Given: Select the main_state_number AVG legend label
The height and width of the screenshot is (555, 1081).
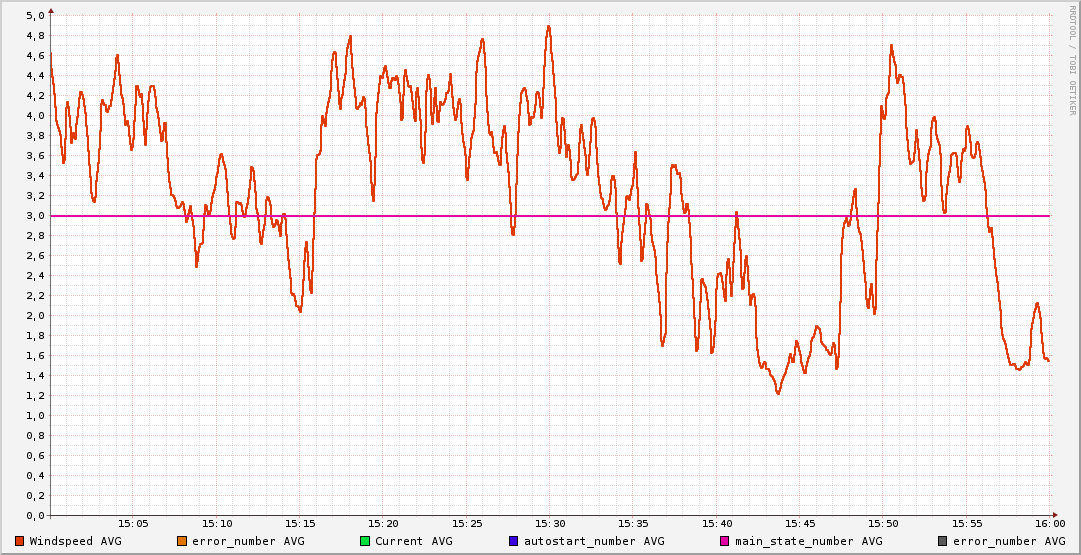Looking at the screenshot, I should coord(808,541).
